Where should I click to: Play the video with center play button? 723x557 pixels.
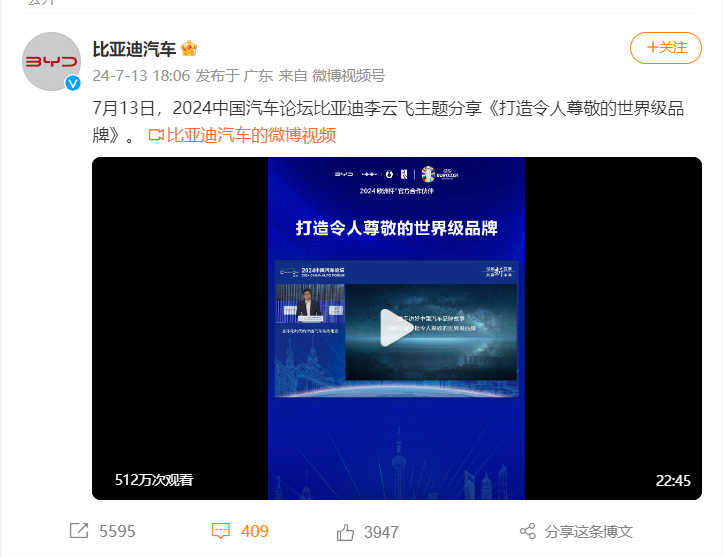pyautogui.click(x=394, y=328)
